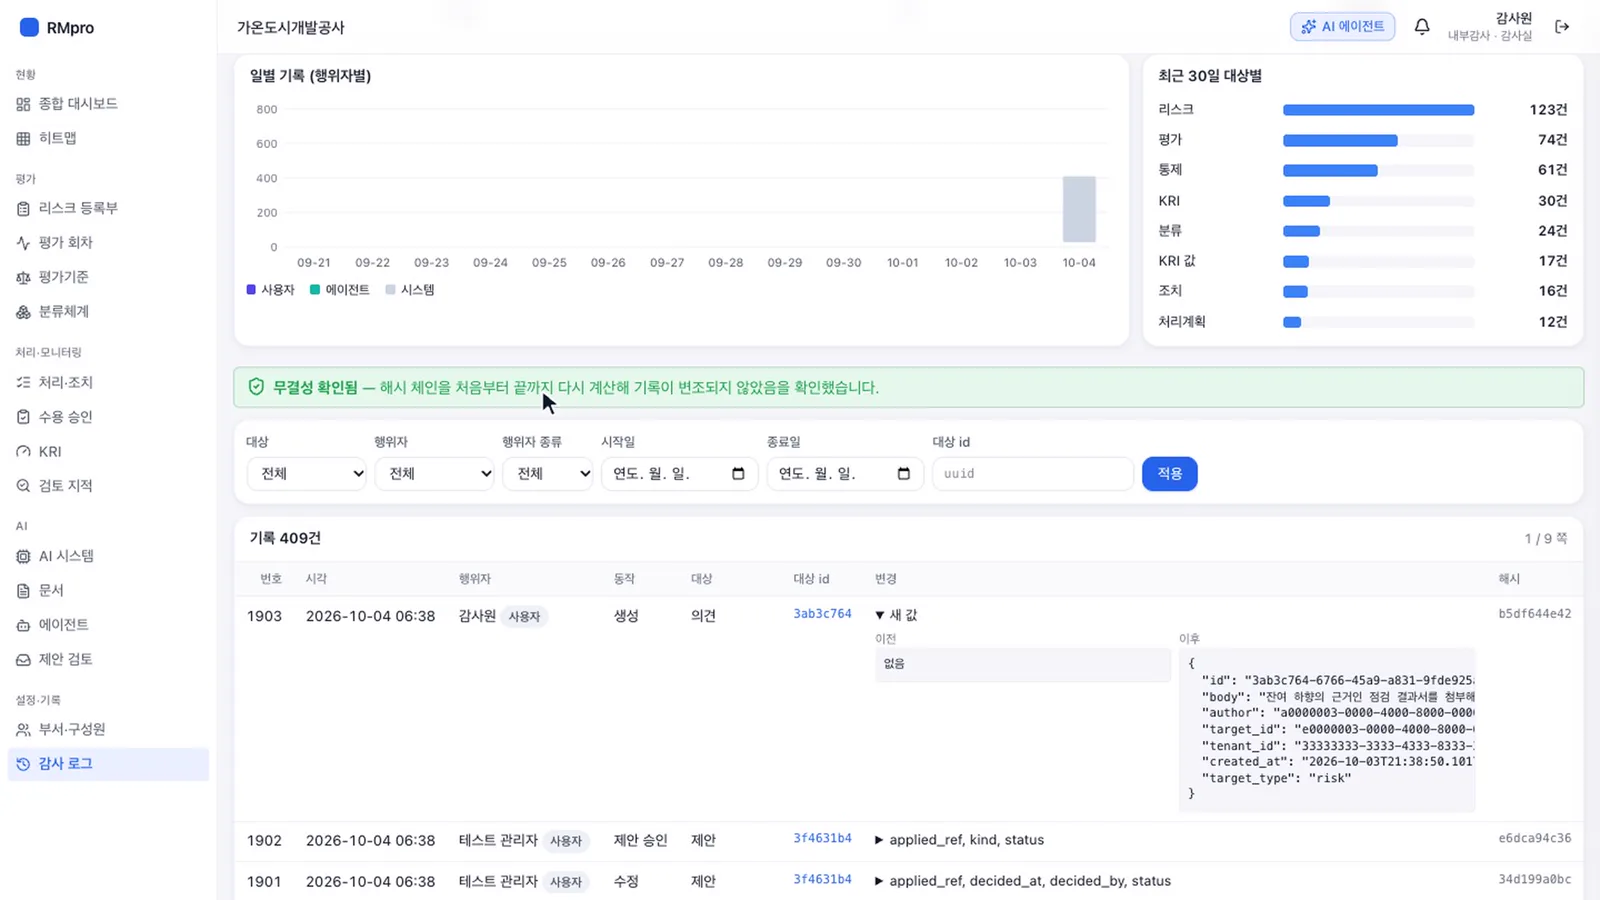This screenshot has height=900, width=1600.
Task: Click 평가 회차 activity icon
Action: (x=23, y=243)
